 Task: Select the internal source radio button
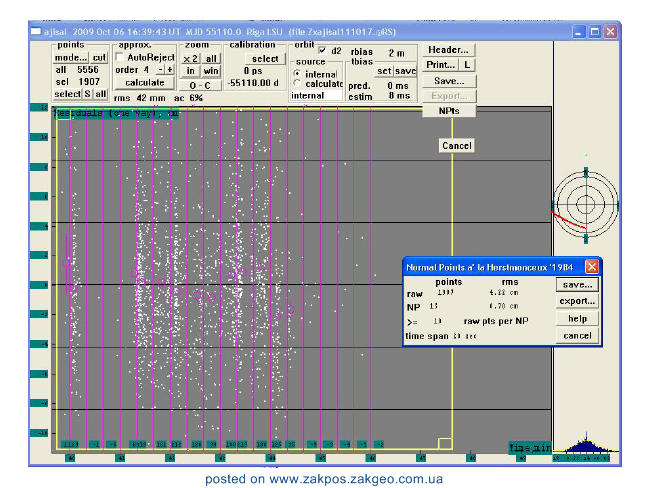[297, 74]
